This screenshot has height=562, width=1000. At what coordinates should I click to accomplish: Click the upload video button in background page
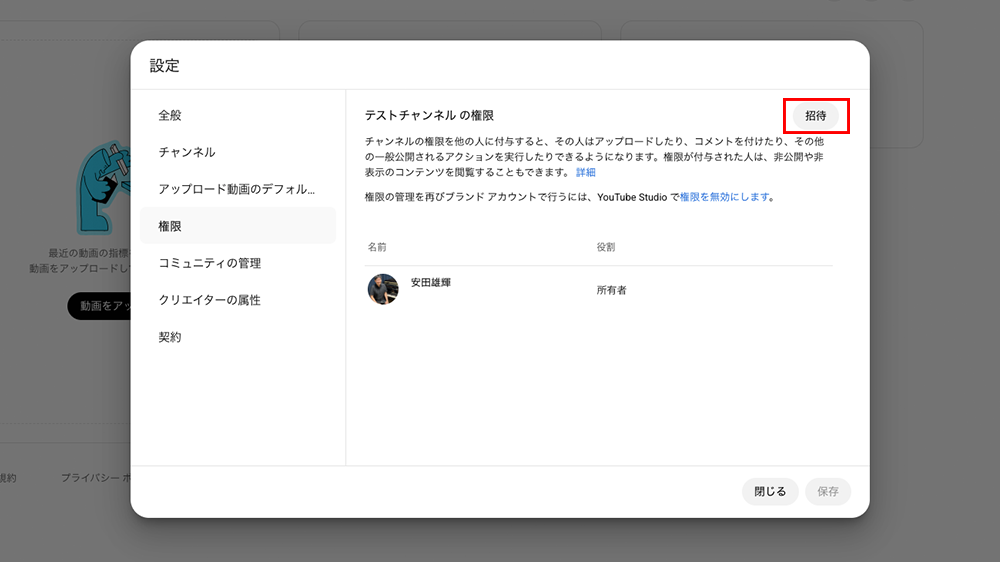point(99,306)
